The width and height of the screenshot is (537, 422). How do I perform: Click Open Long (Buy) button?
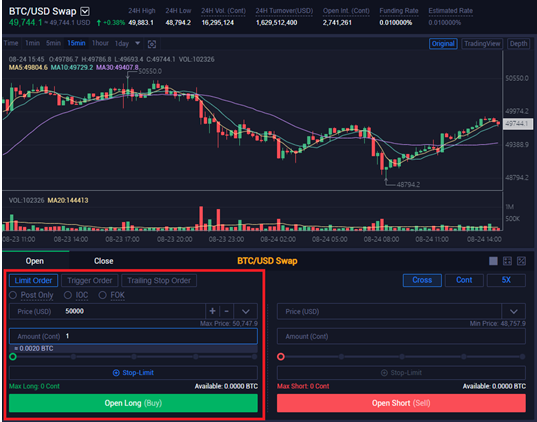point(133,403)
